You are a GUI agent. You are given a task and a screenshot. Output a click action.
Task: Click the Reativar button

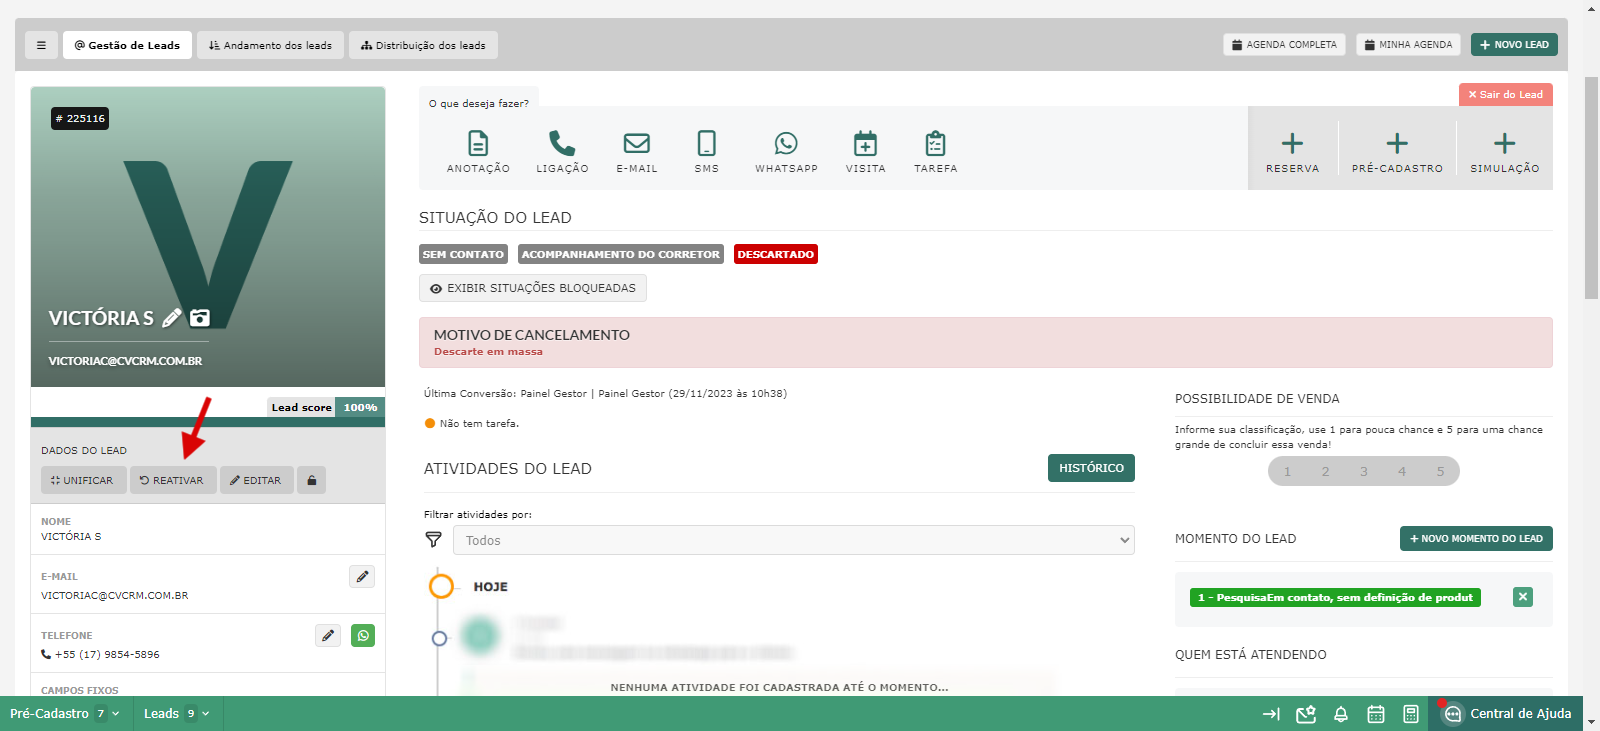(x=172, y=480)
